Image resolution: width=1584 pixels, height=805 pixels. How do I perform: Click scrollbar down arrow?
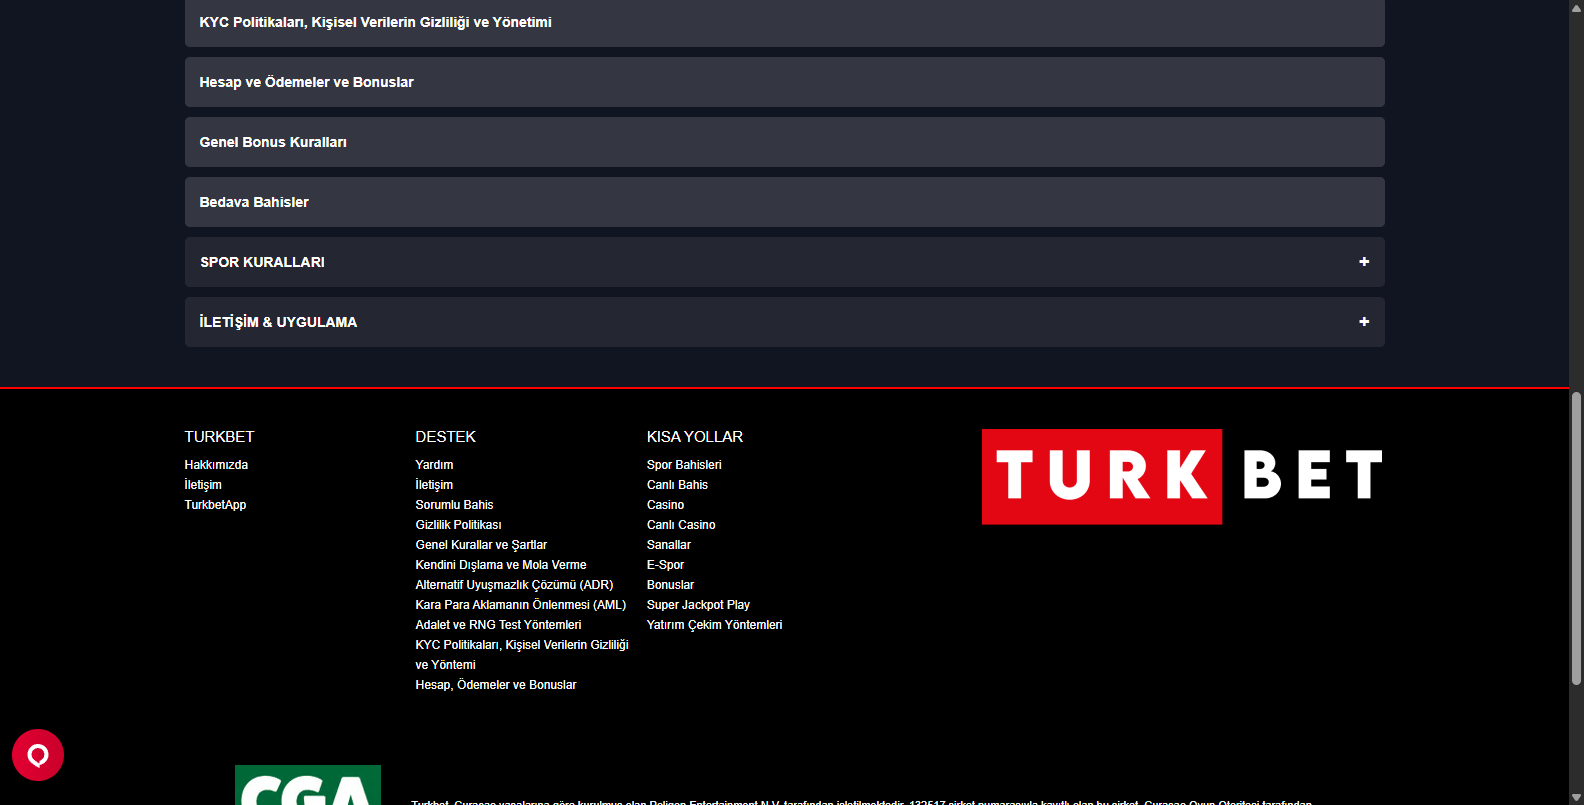(1576, 797)
